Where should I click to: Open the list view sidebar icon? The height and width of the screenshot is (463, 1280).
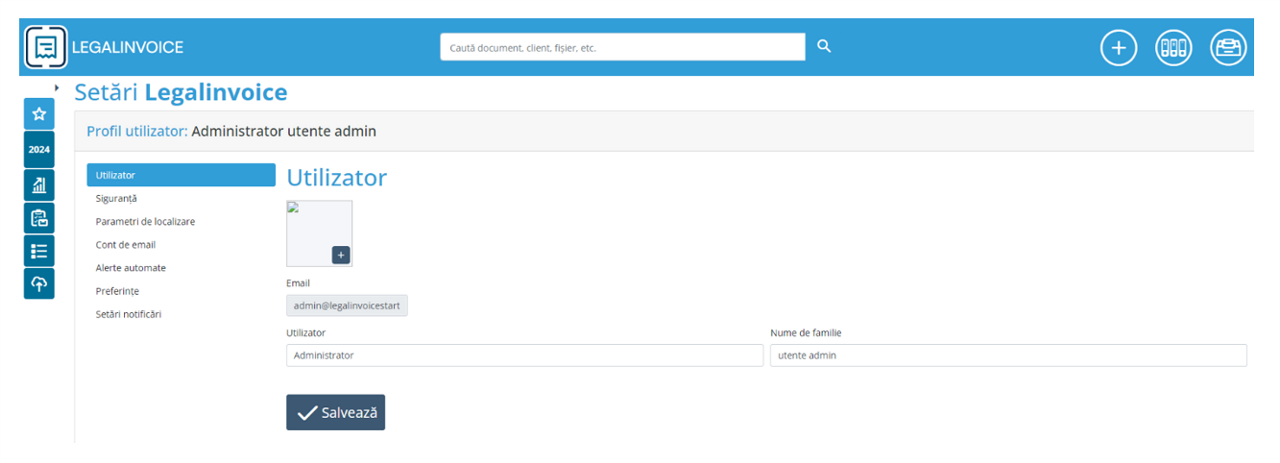point(39,251)
